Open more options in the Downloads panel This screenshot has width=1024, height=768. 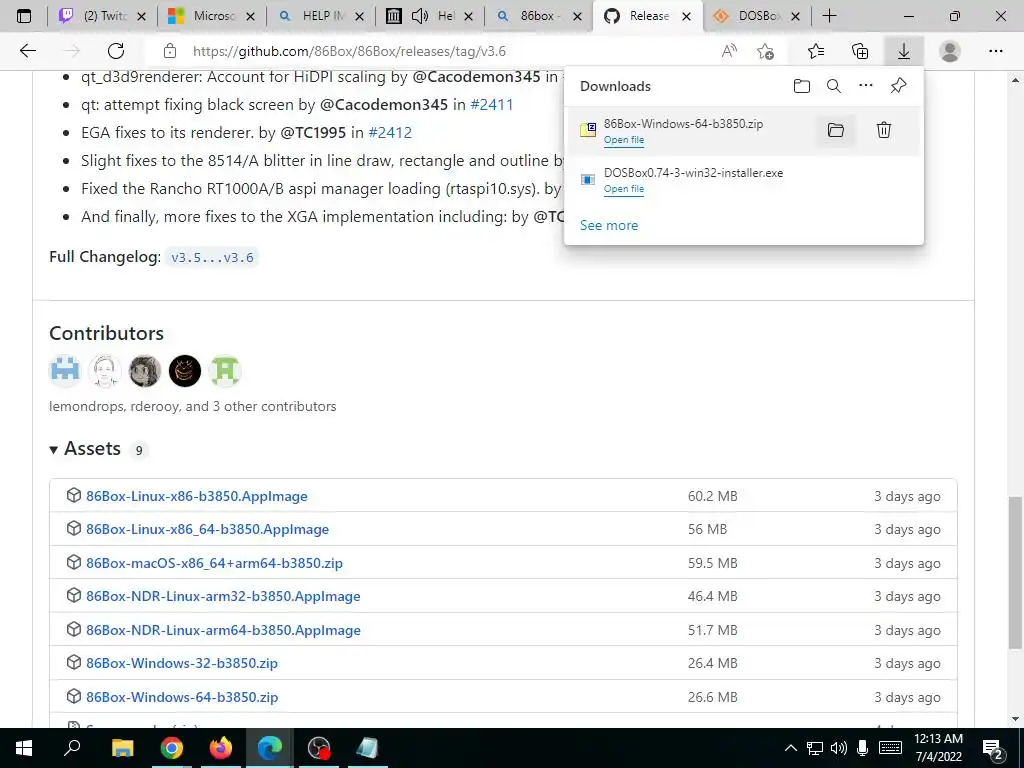866,86
